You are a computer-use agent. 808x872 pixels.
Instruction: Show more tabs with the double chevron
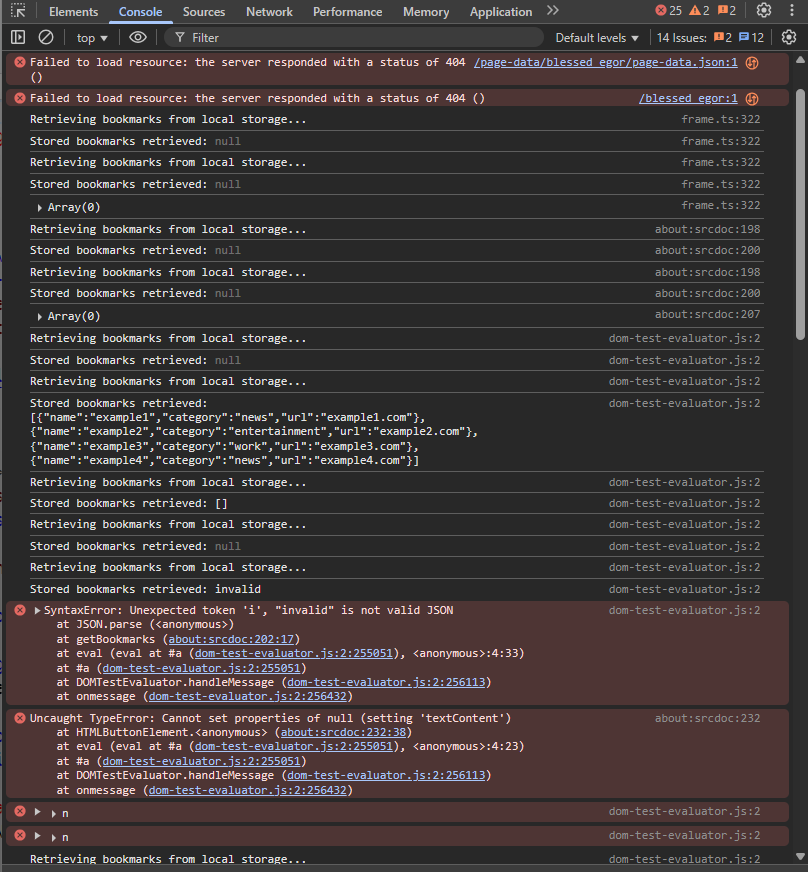552,11
